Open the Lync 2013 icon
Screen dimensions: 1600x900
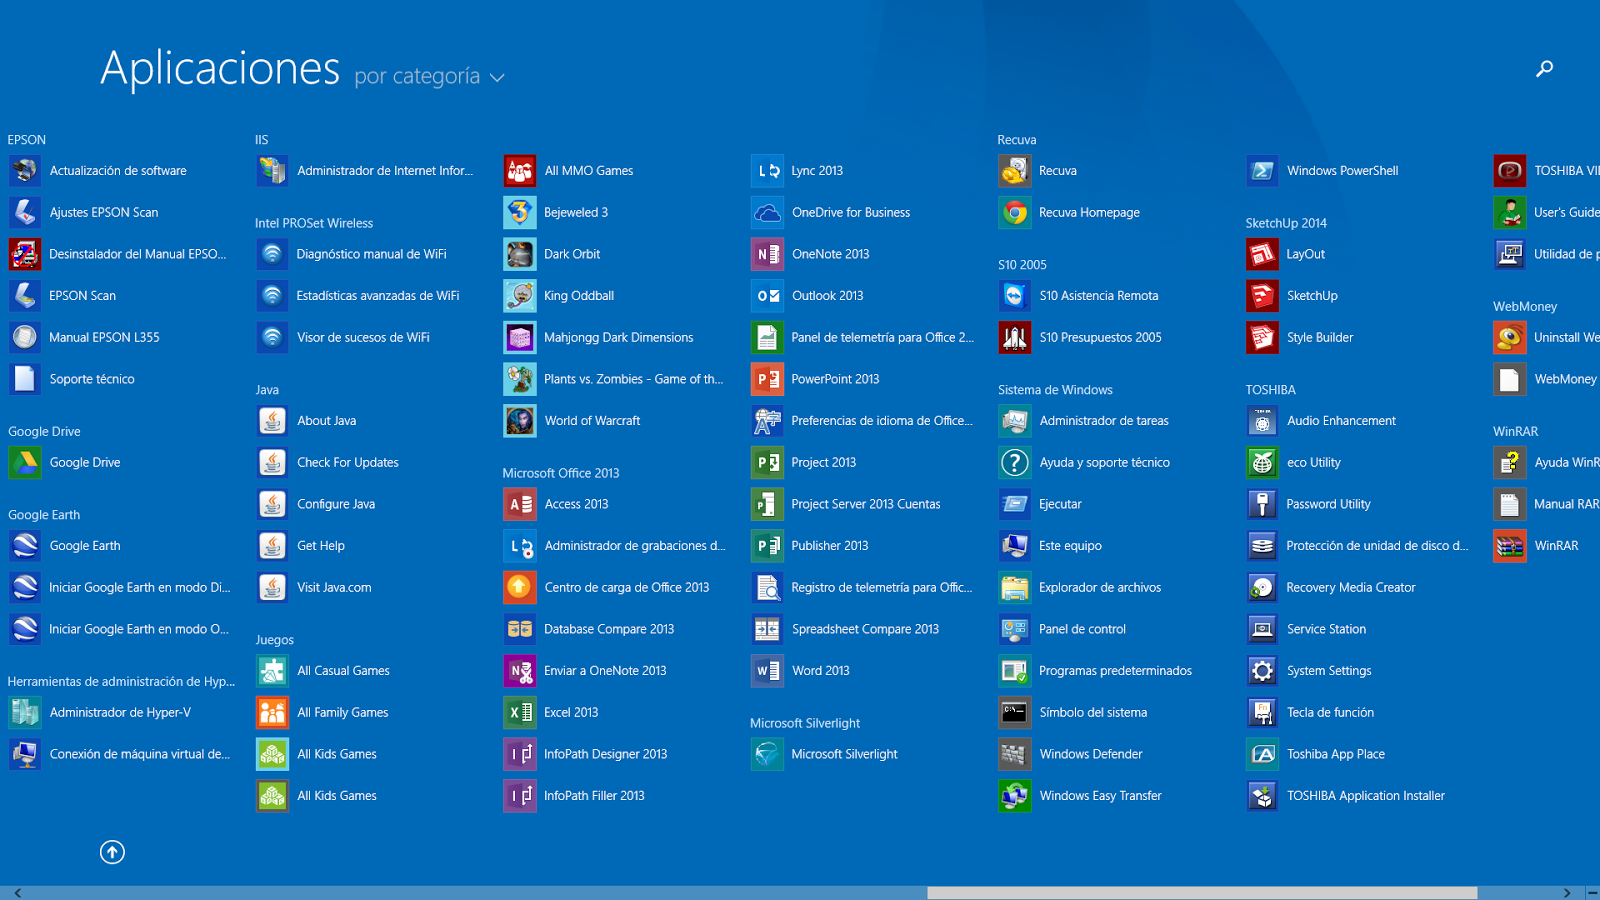pyautogui.click(x=767, y=171)
